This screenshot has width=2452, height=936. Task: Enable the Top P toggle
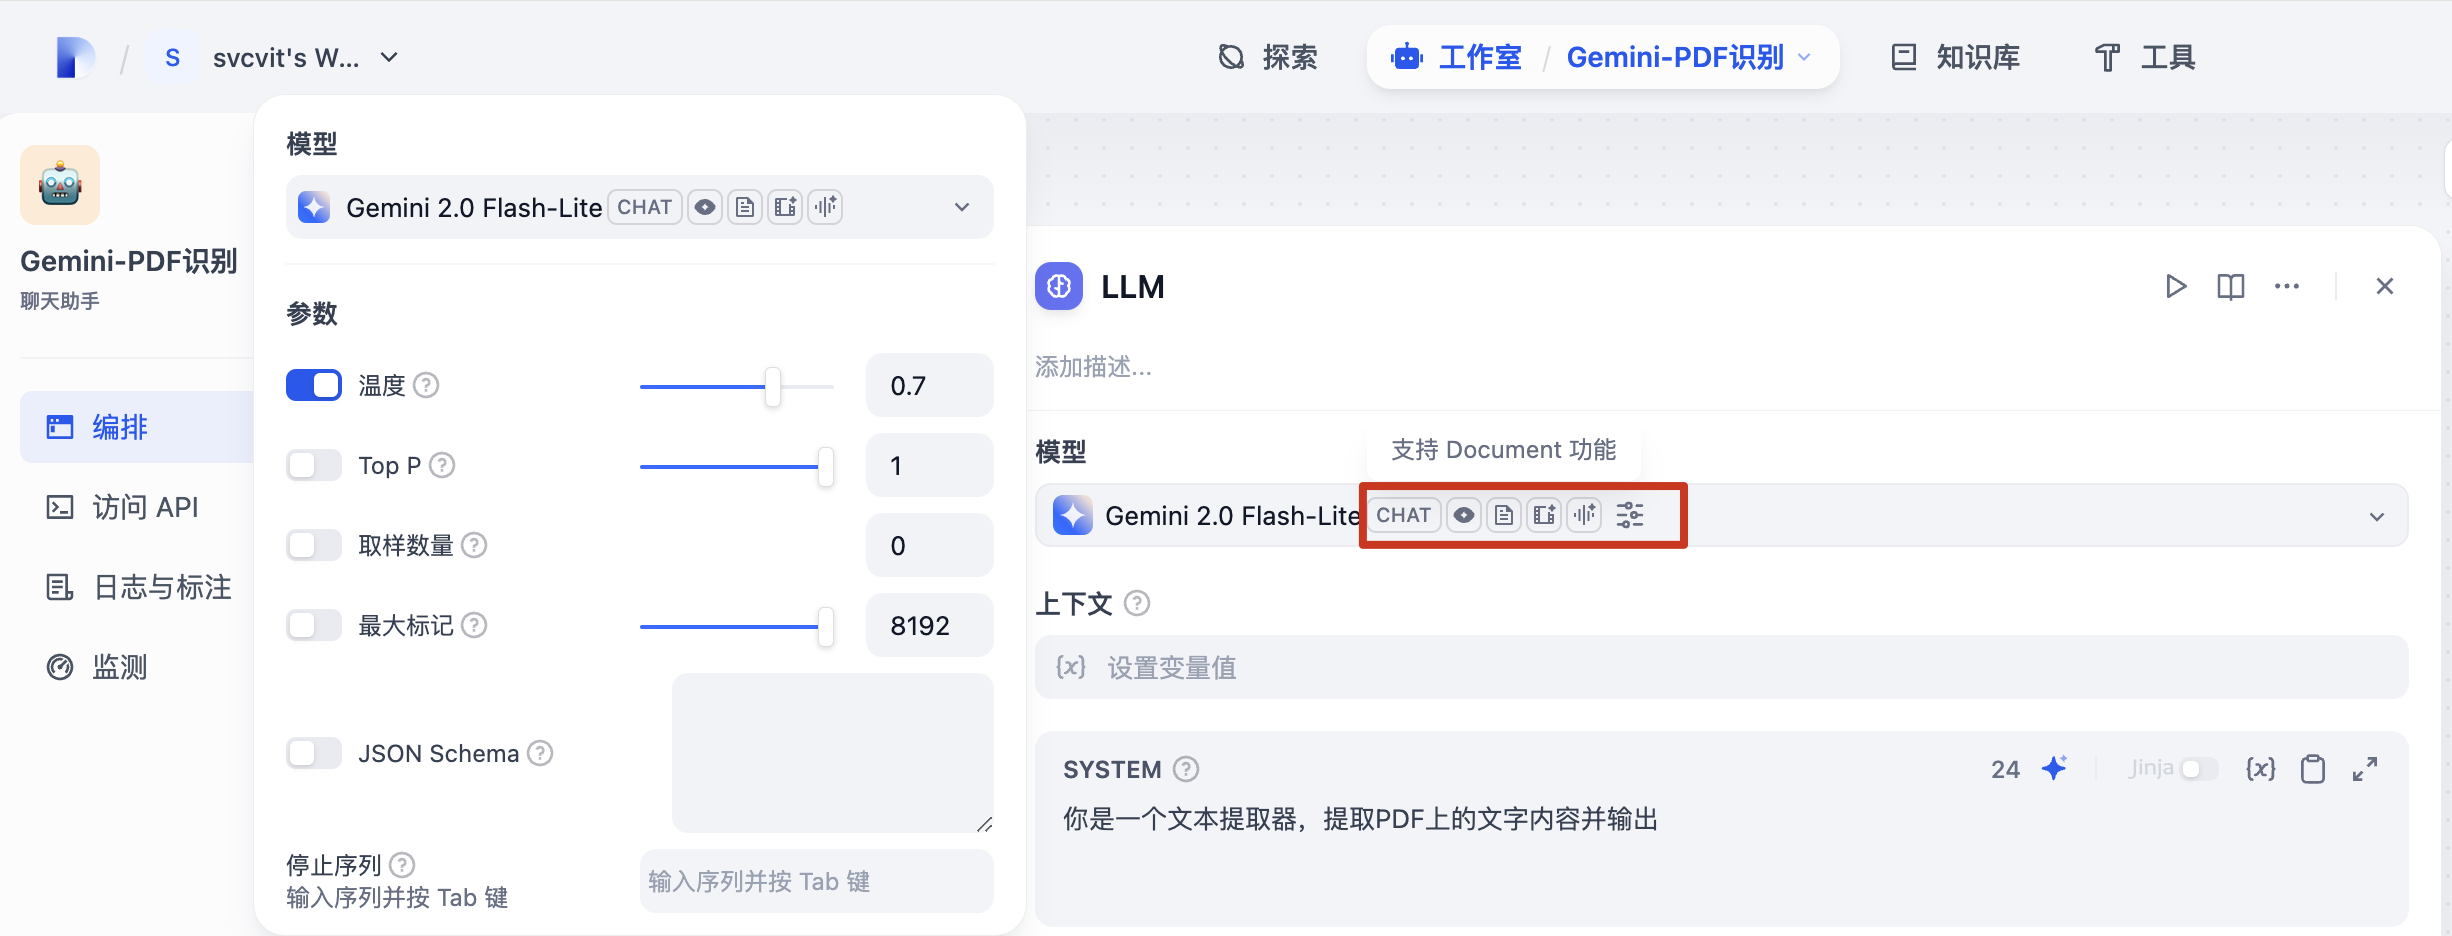click(314, 466)
